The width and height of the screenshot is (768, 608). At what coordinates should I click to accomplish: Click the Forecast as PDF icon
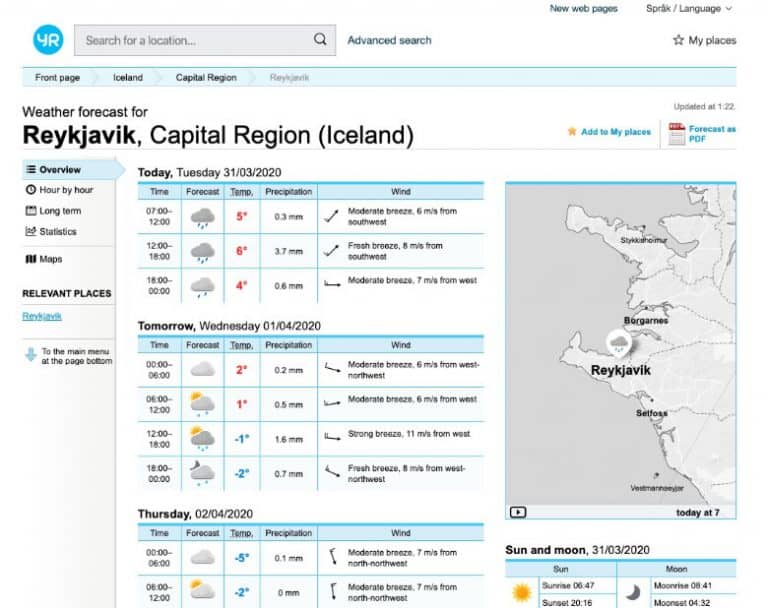click(x=676, y=133)
